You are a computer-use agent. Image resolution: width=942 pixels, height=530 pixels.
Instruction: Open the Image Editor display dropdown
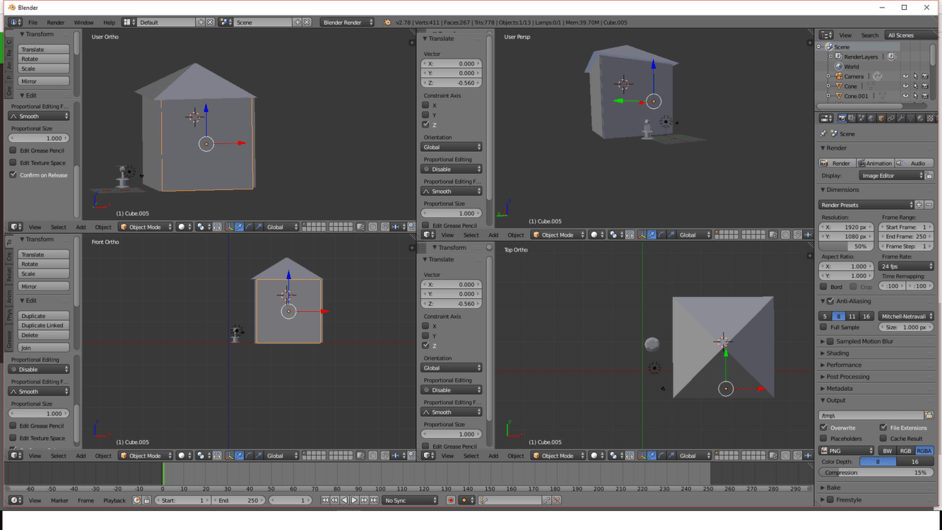(891, 176)
